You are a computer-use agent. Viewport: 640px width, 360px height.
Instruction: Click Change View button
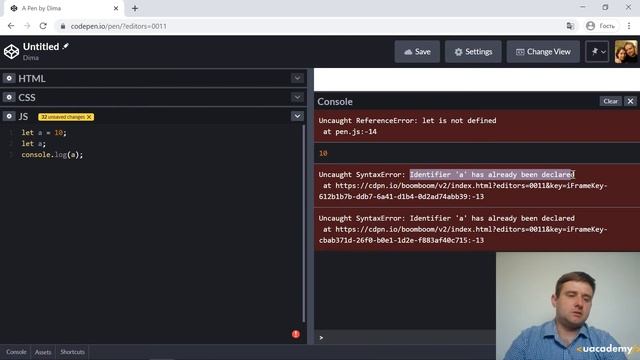point(543,52)
